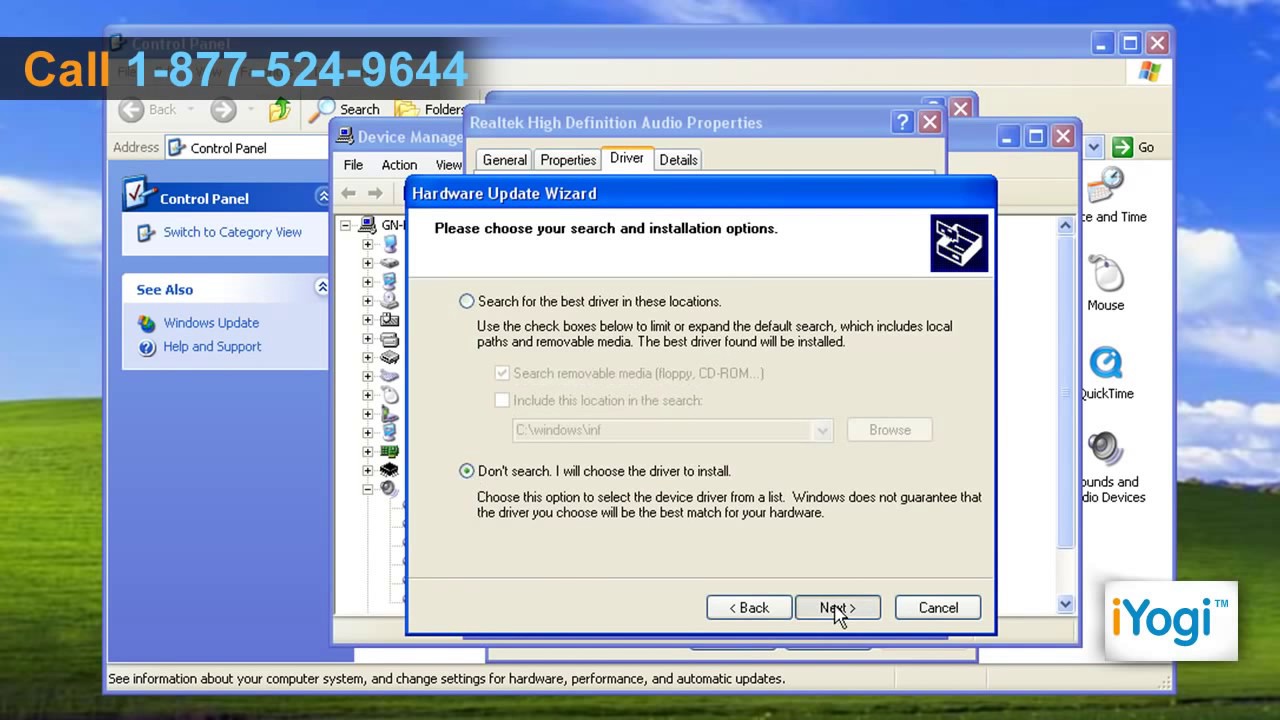Click the Device Manager scrollbar up arrow
This screenshot has height=720, width=1280.
(x=1065, y=226)
